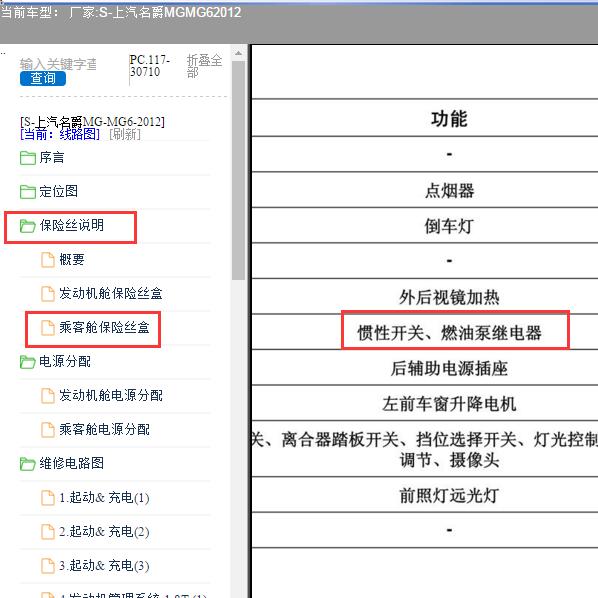Click the 刷新 refresh link

pos(125,134)
